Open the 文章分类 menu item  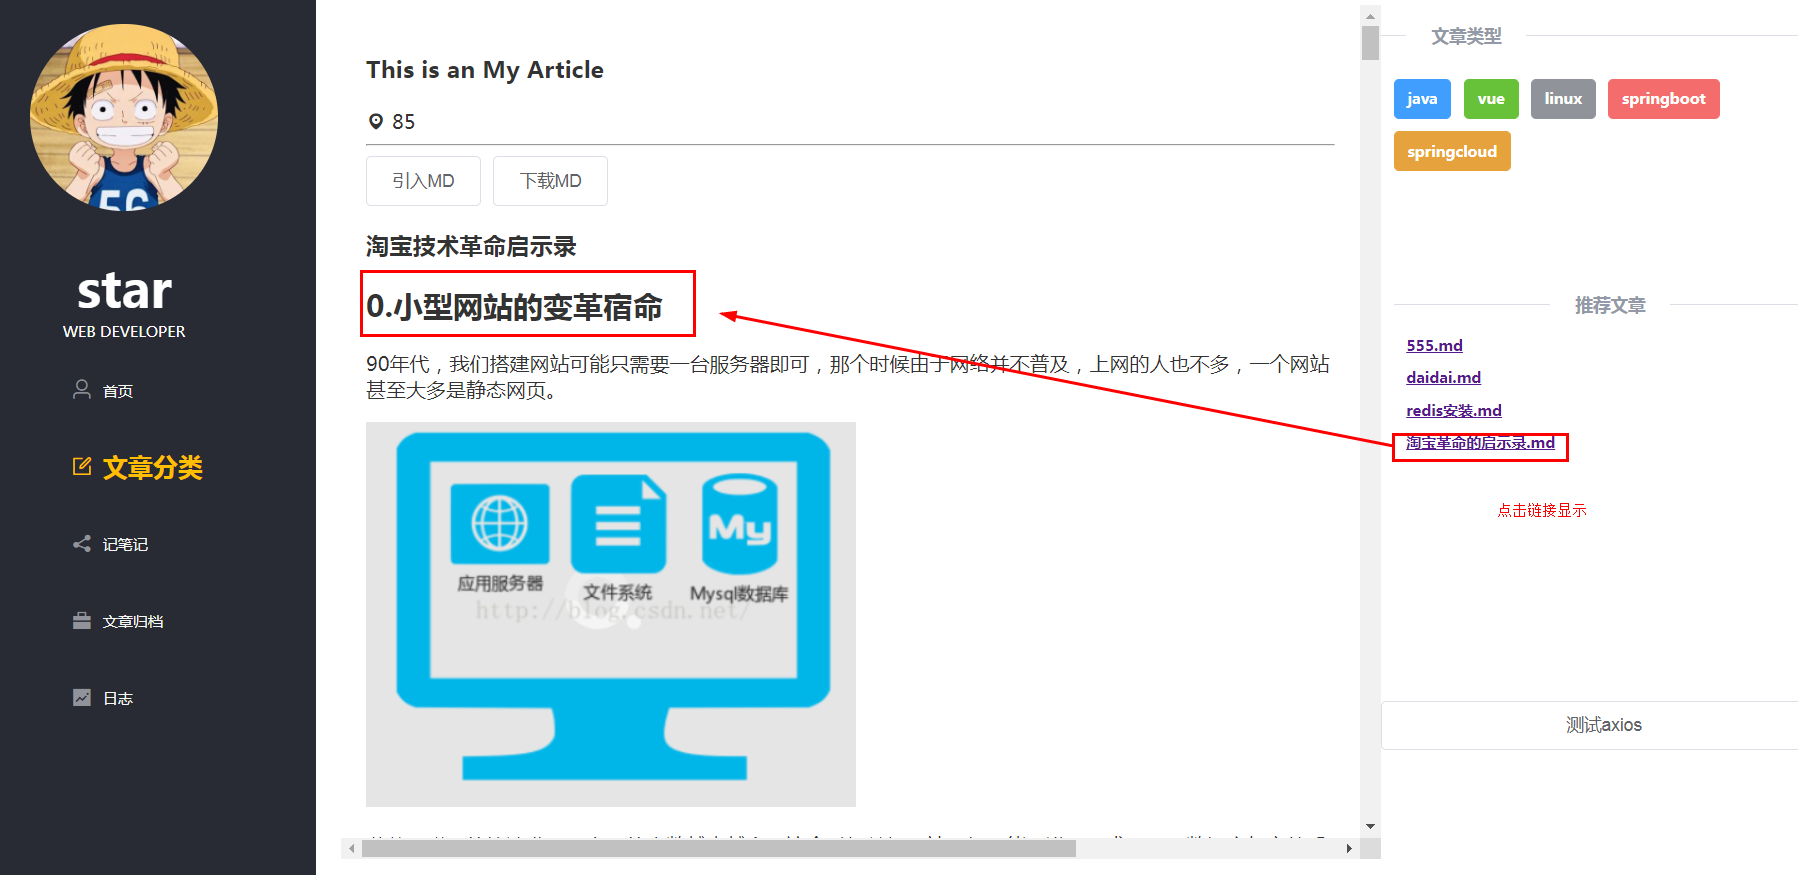point(153,467)
